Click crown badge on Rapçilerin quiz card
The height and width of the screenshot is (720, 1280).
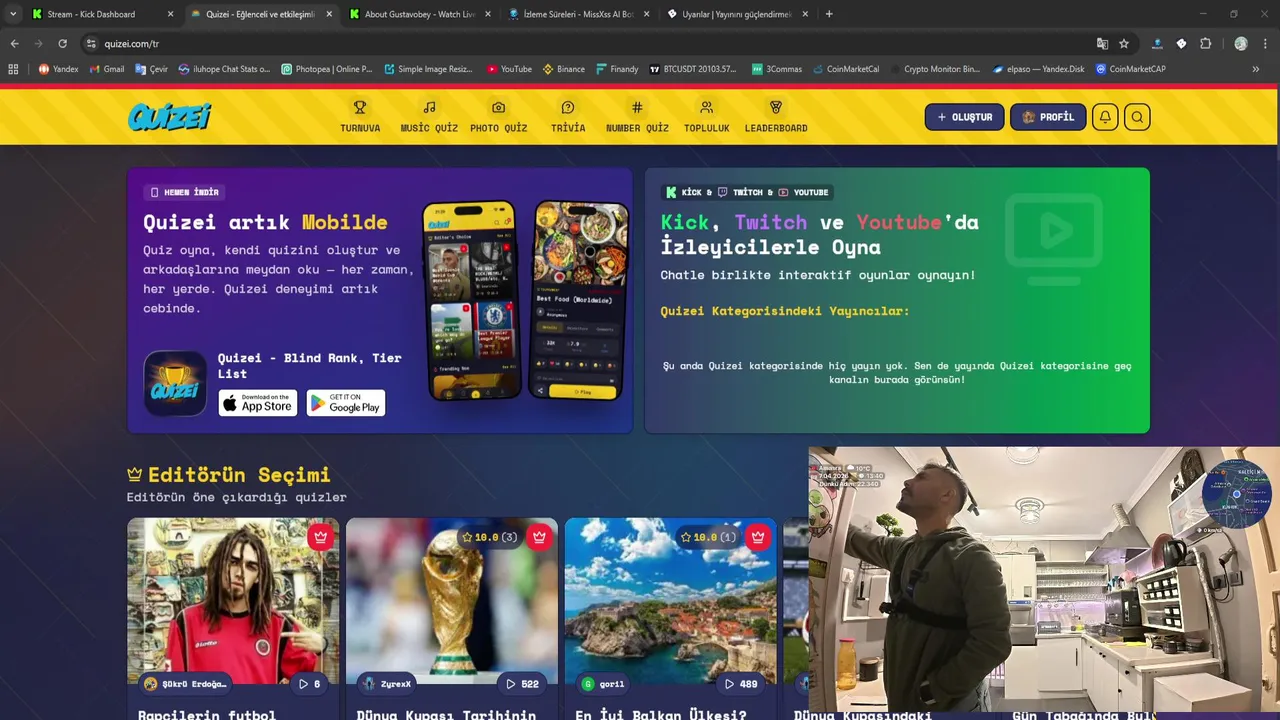tap(320, 537)
